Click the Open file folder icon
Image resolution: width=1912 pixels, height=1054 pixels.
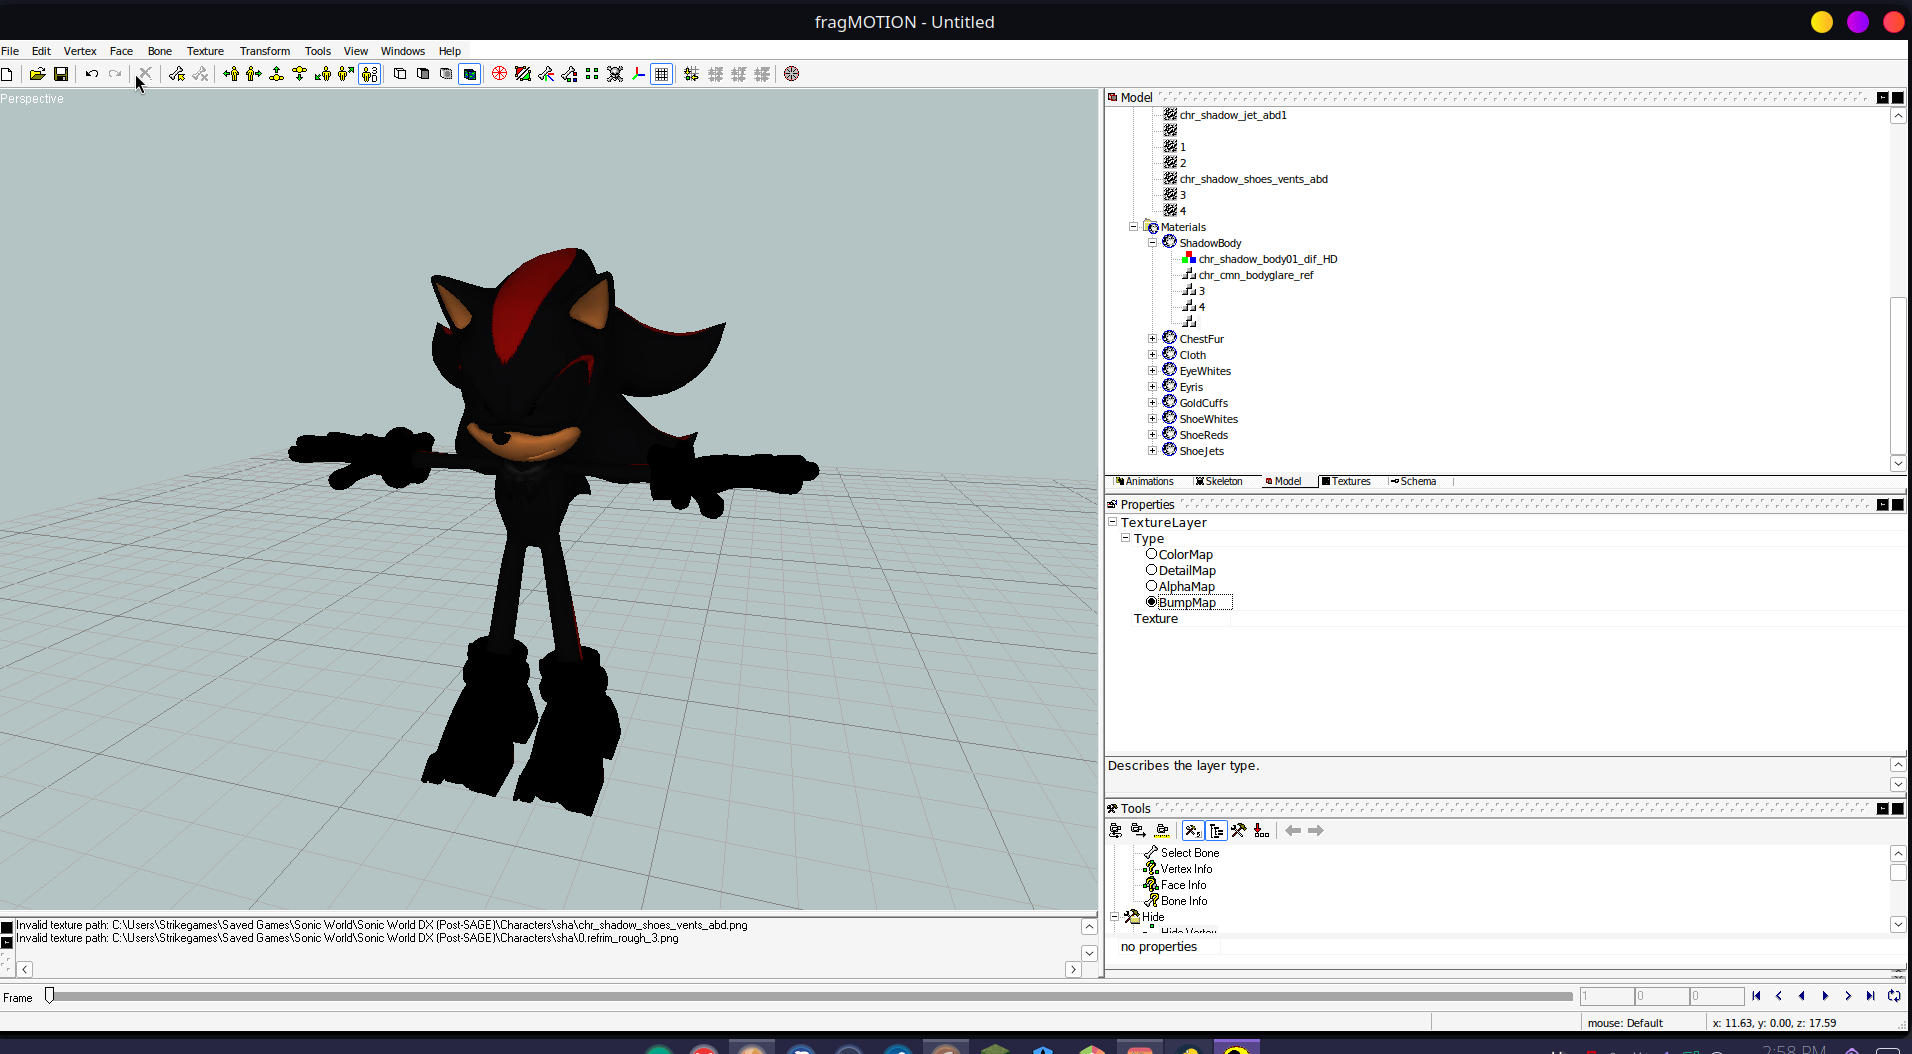tap(37, 74)
